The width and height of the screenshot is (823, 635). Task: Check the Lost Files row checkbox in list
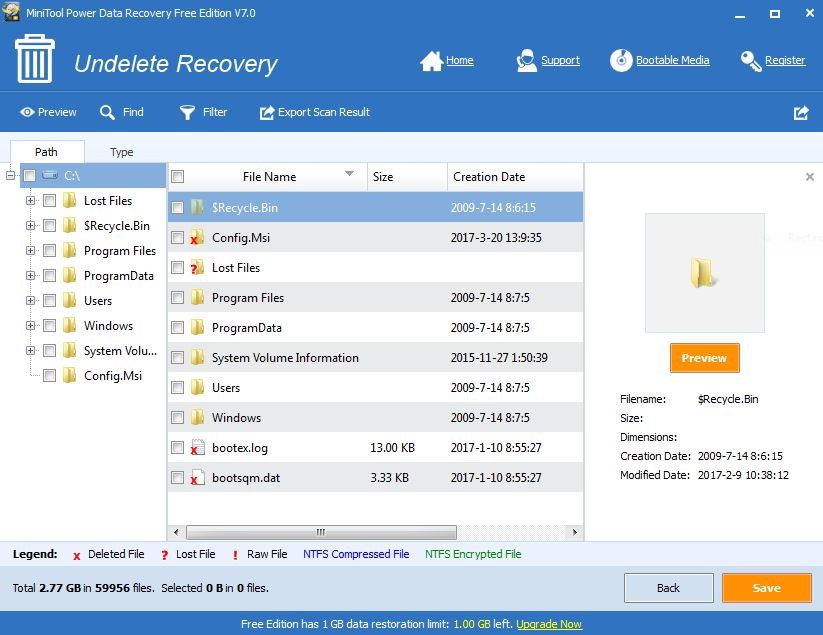click(x=178, y=268)
